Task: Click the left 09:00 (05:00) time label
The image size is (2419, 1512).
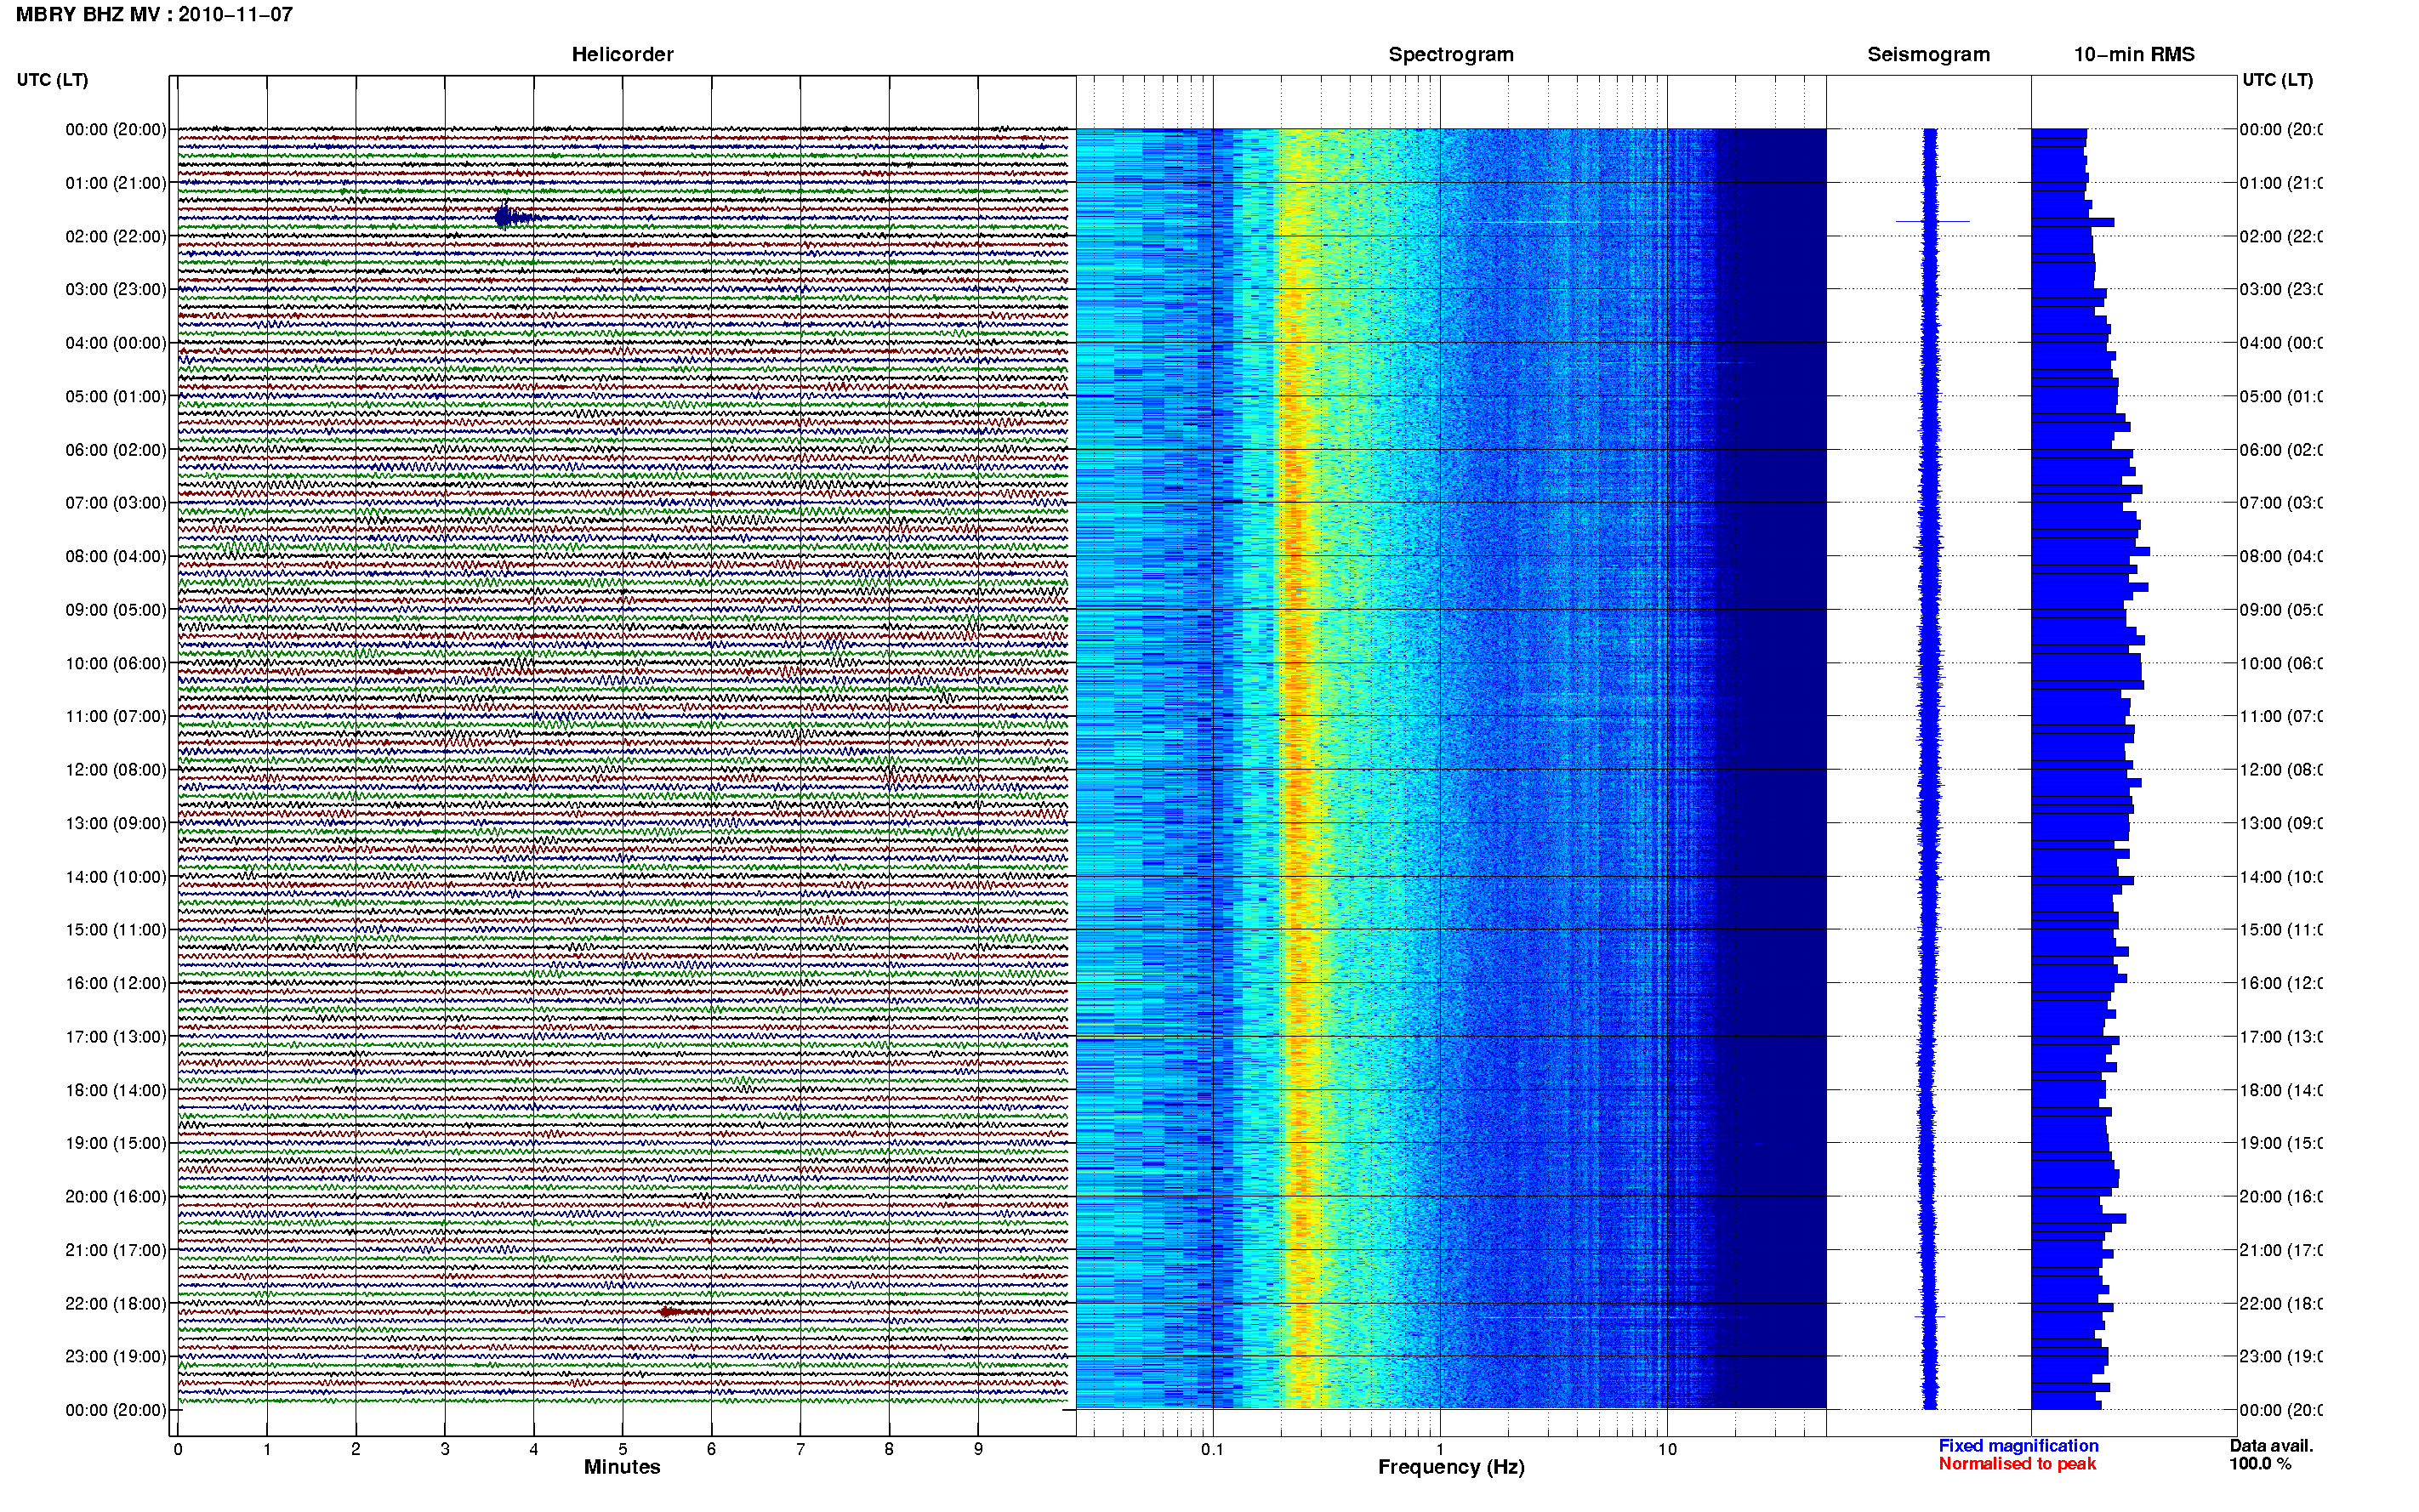Action: pos(116,610)
